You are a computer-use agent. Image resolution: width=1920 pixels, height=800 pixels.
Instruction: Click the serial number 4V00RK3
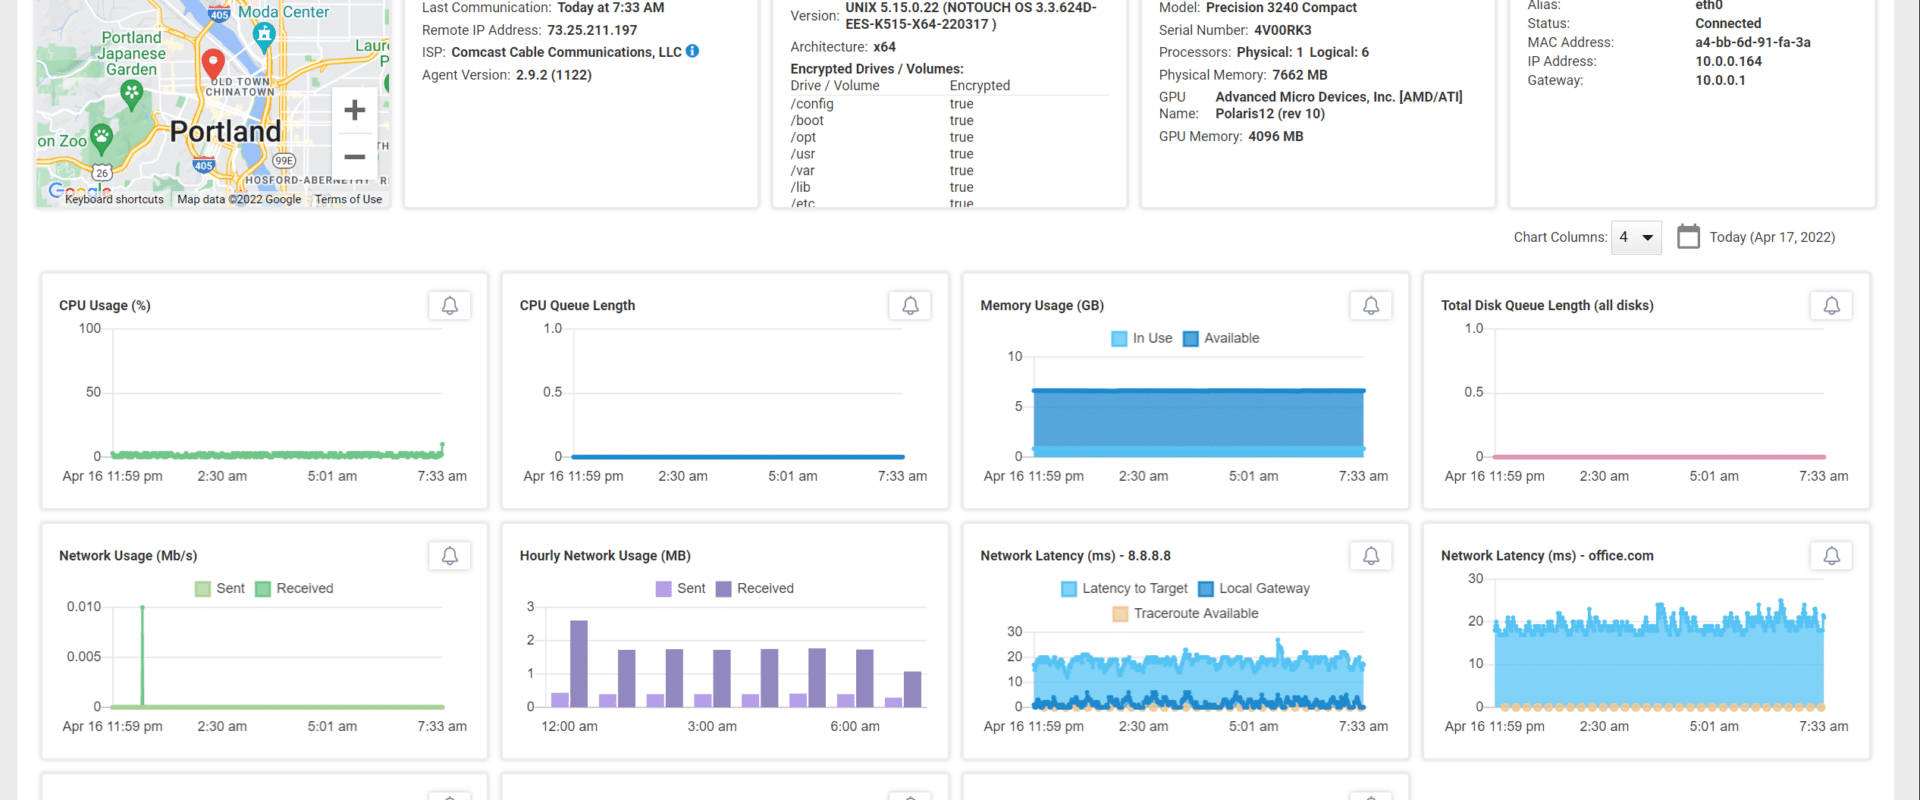tap(1283, 30)
